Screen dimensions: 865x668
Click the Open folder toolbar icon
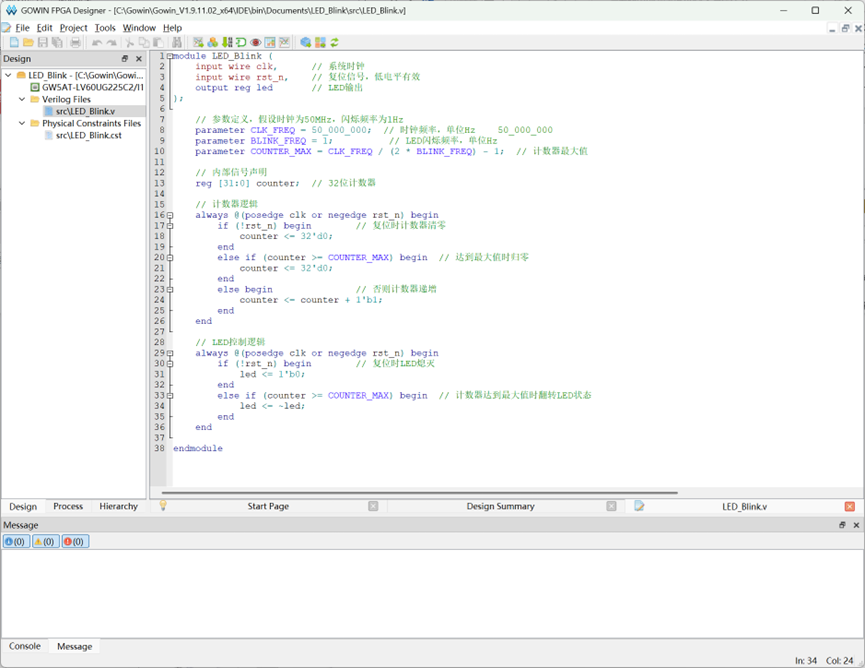point(28,42)
